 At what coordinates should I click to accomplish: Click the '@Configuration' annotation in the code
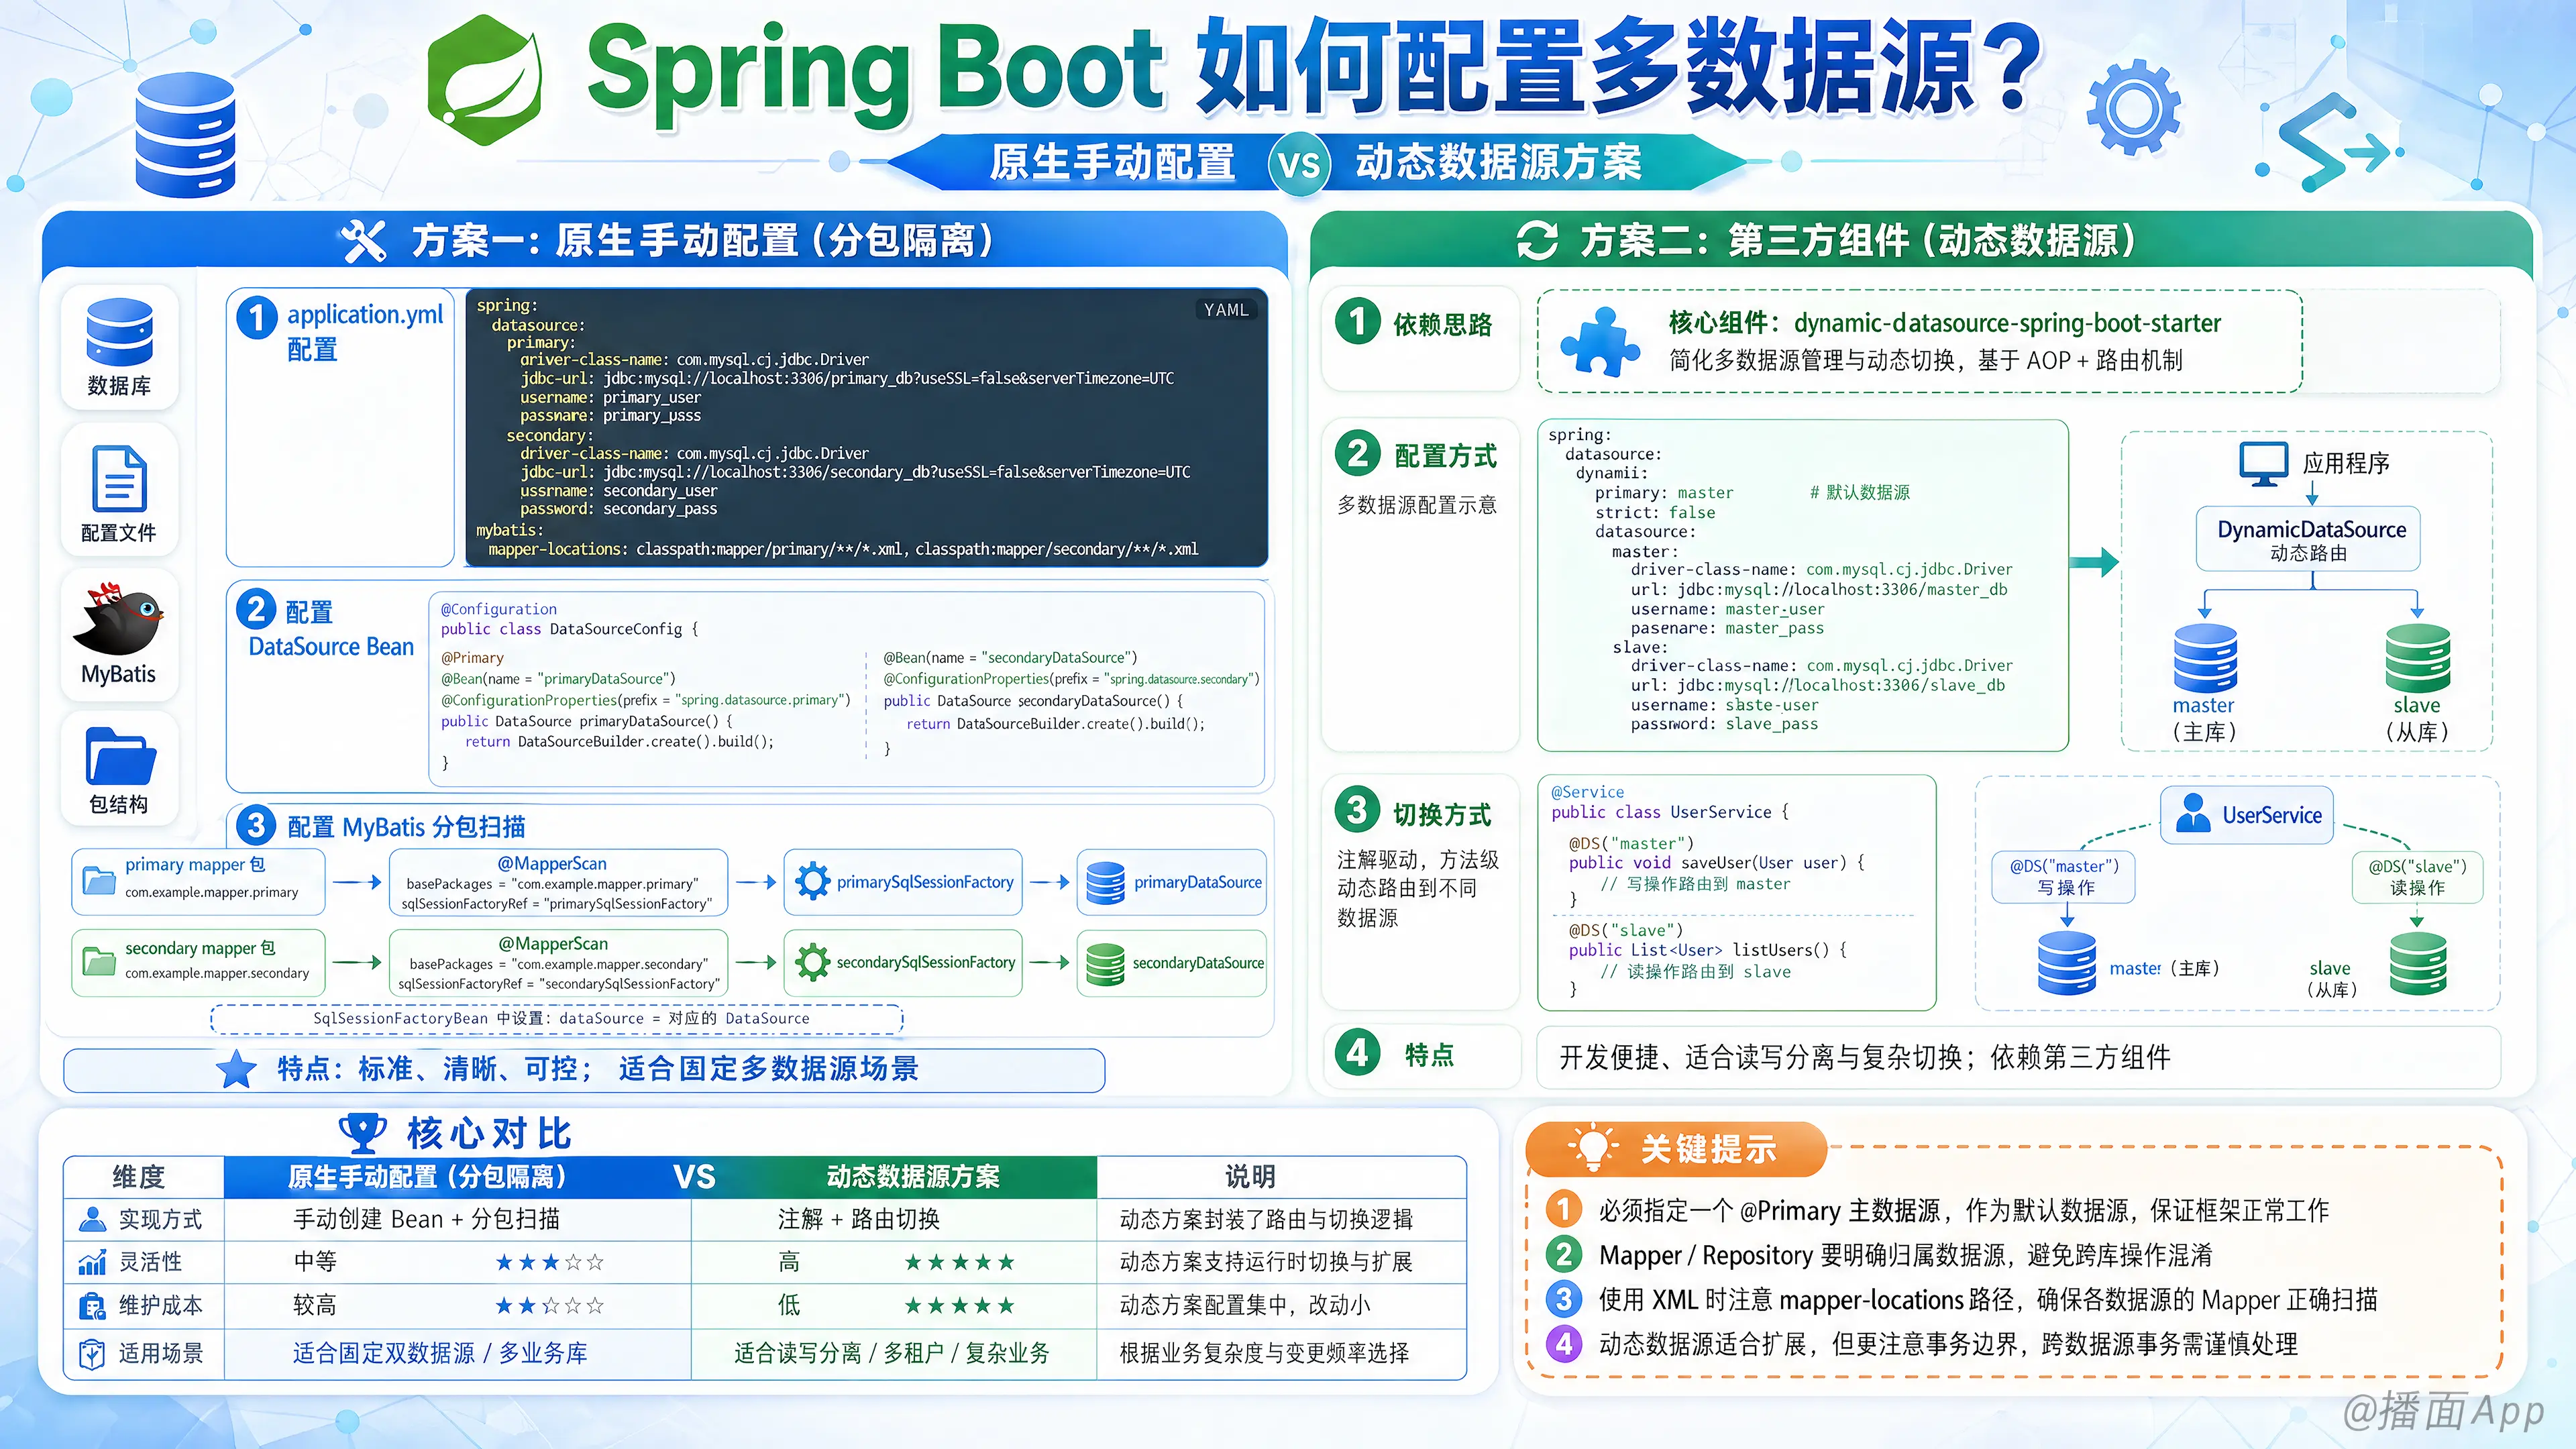[499, 609]
